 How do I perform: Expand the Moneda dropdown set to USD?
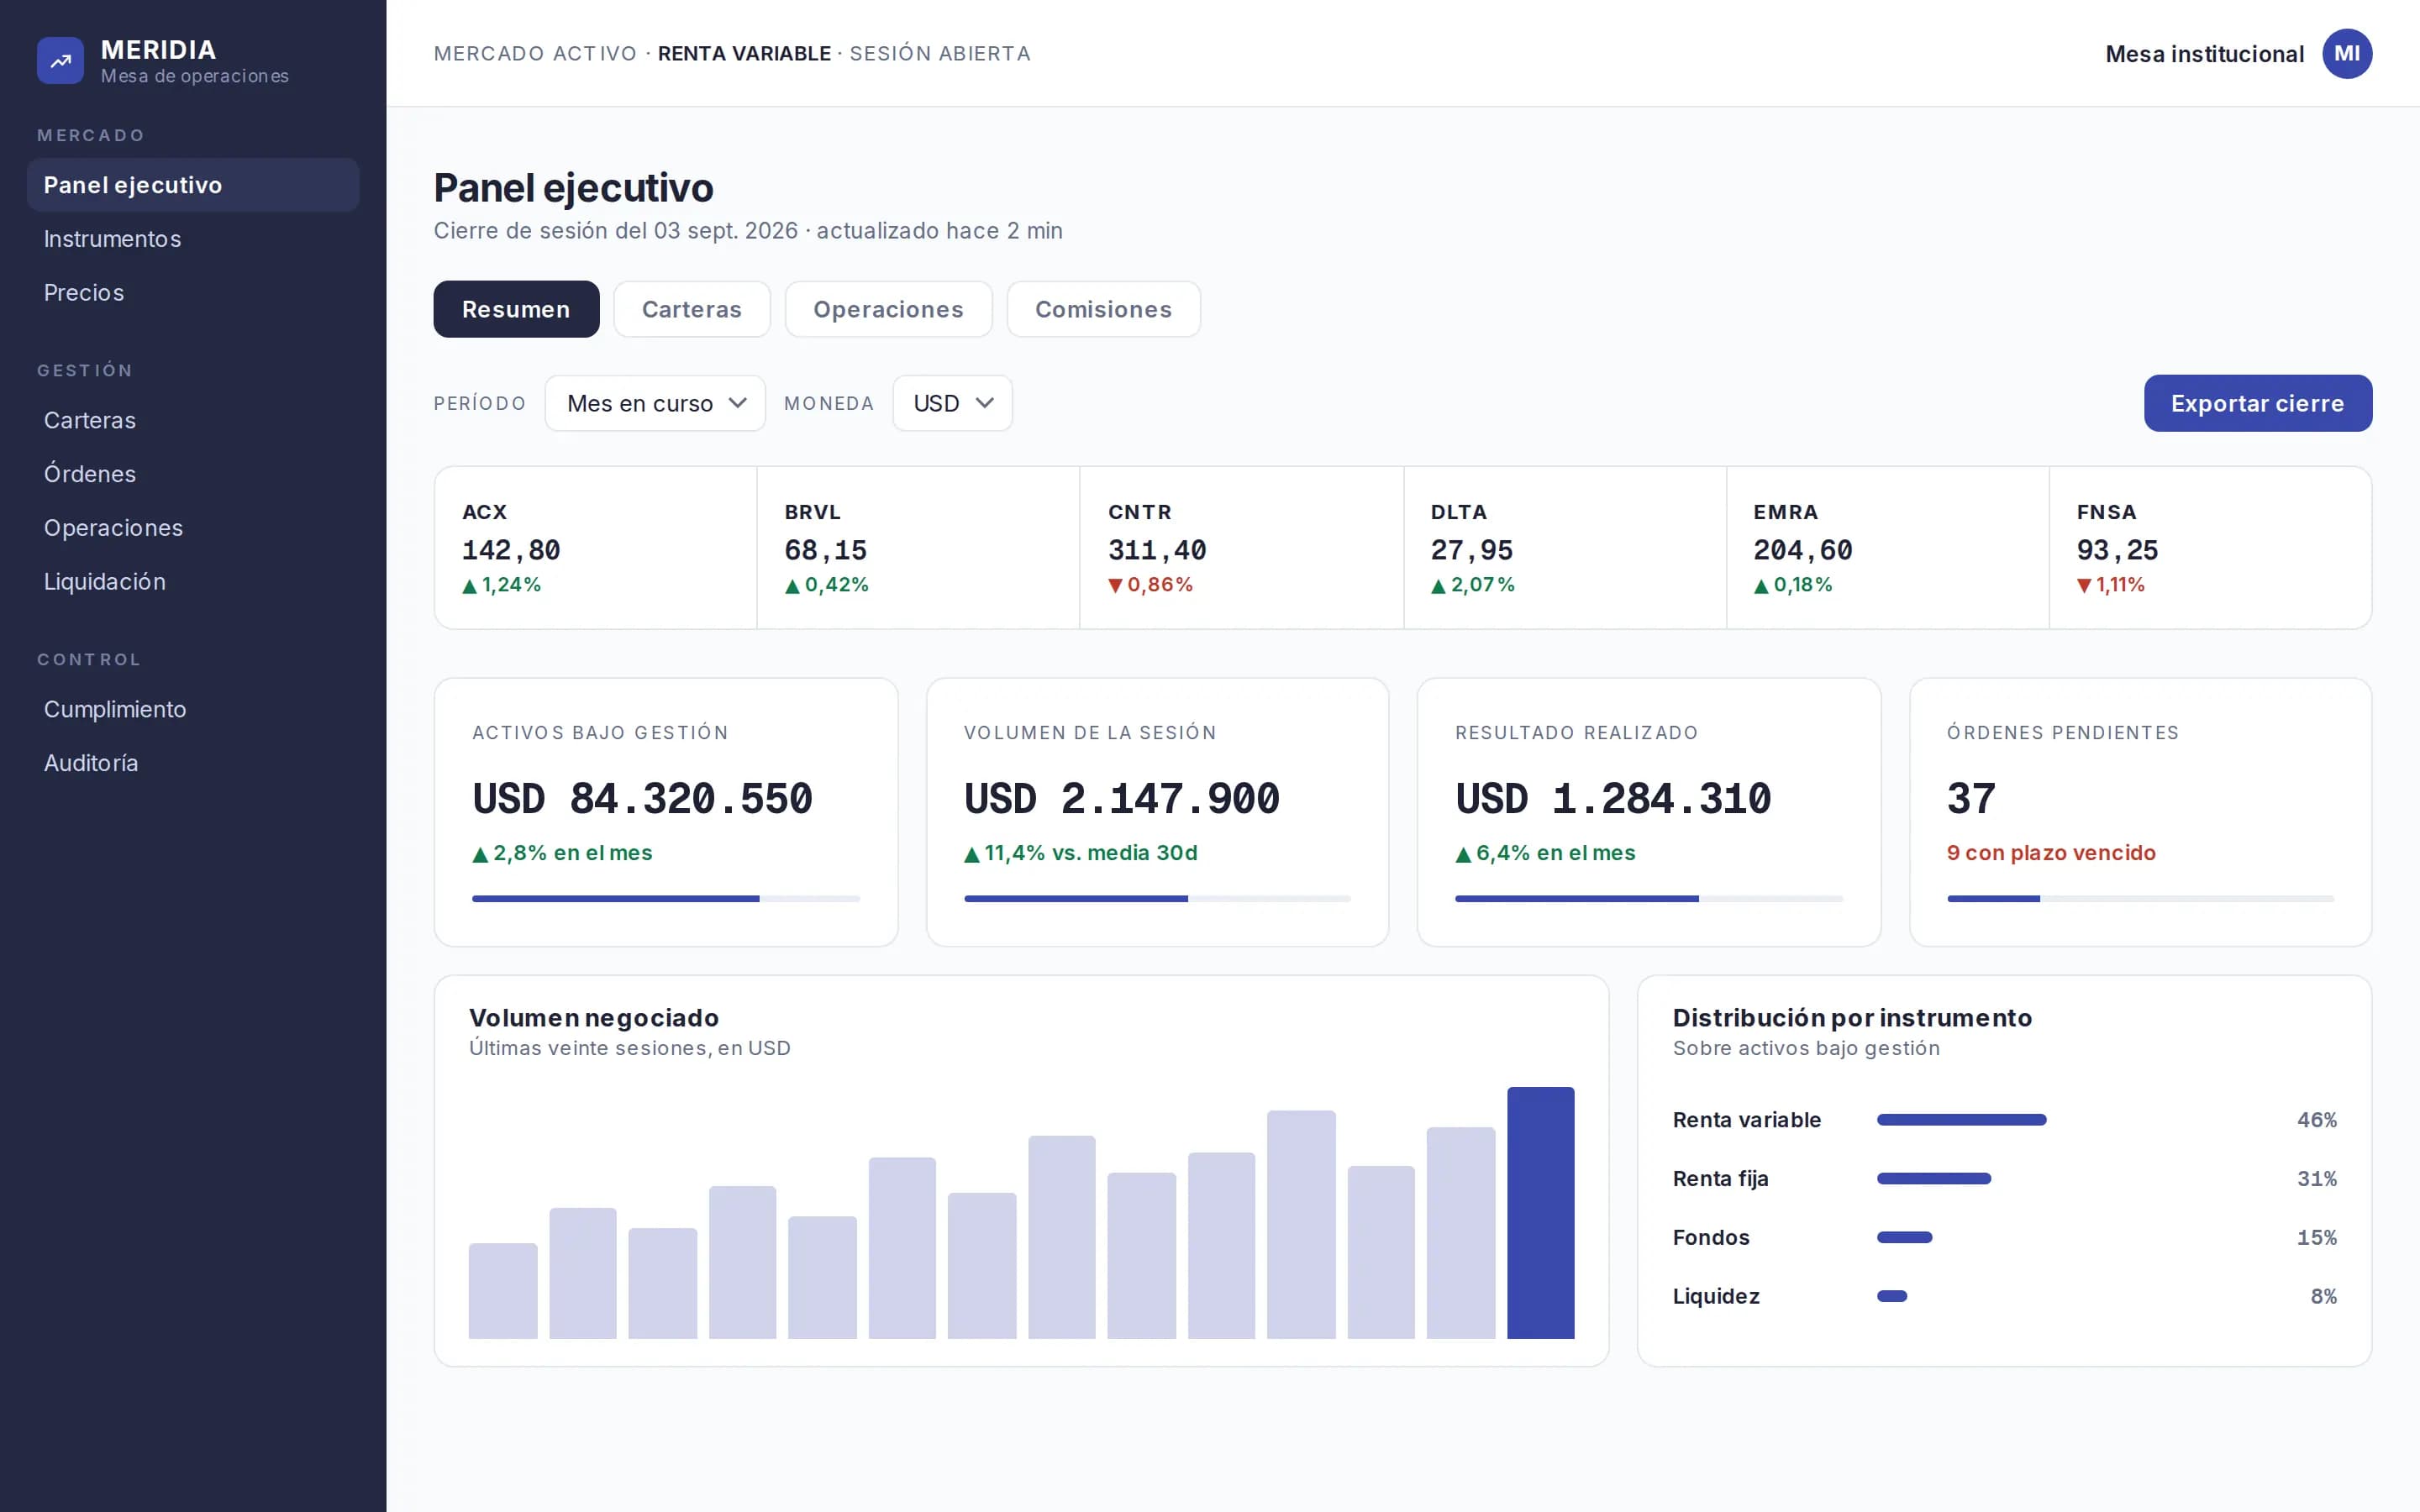click(x=952, y=403)
